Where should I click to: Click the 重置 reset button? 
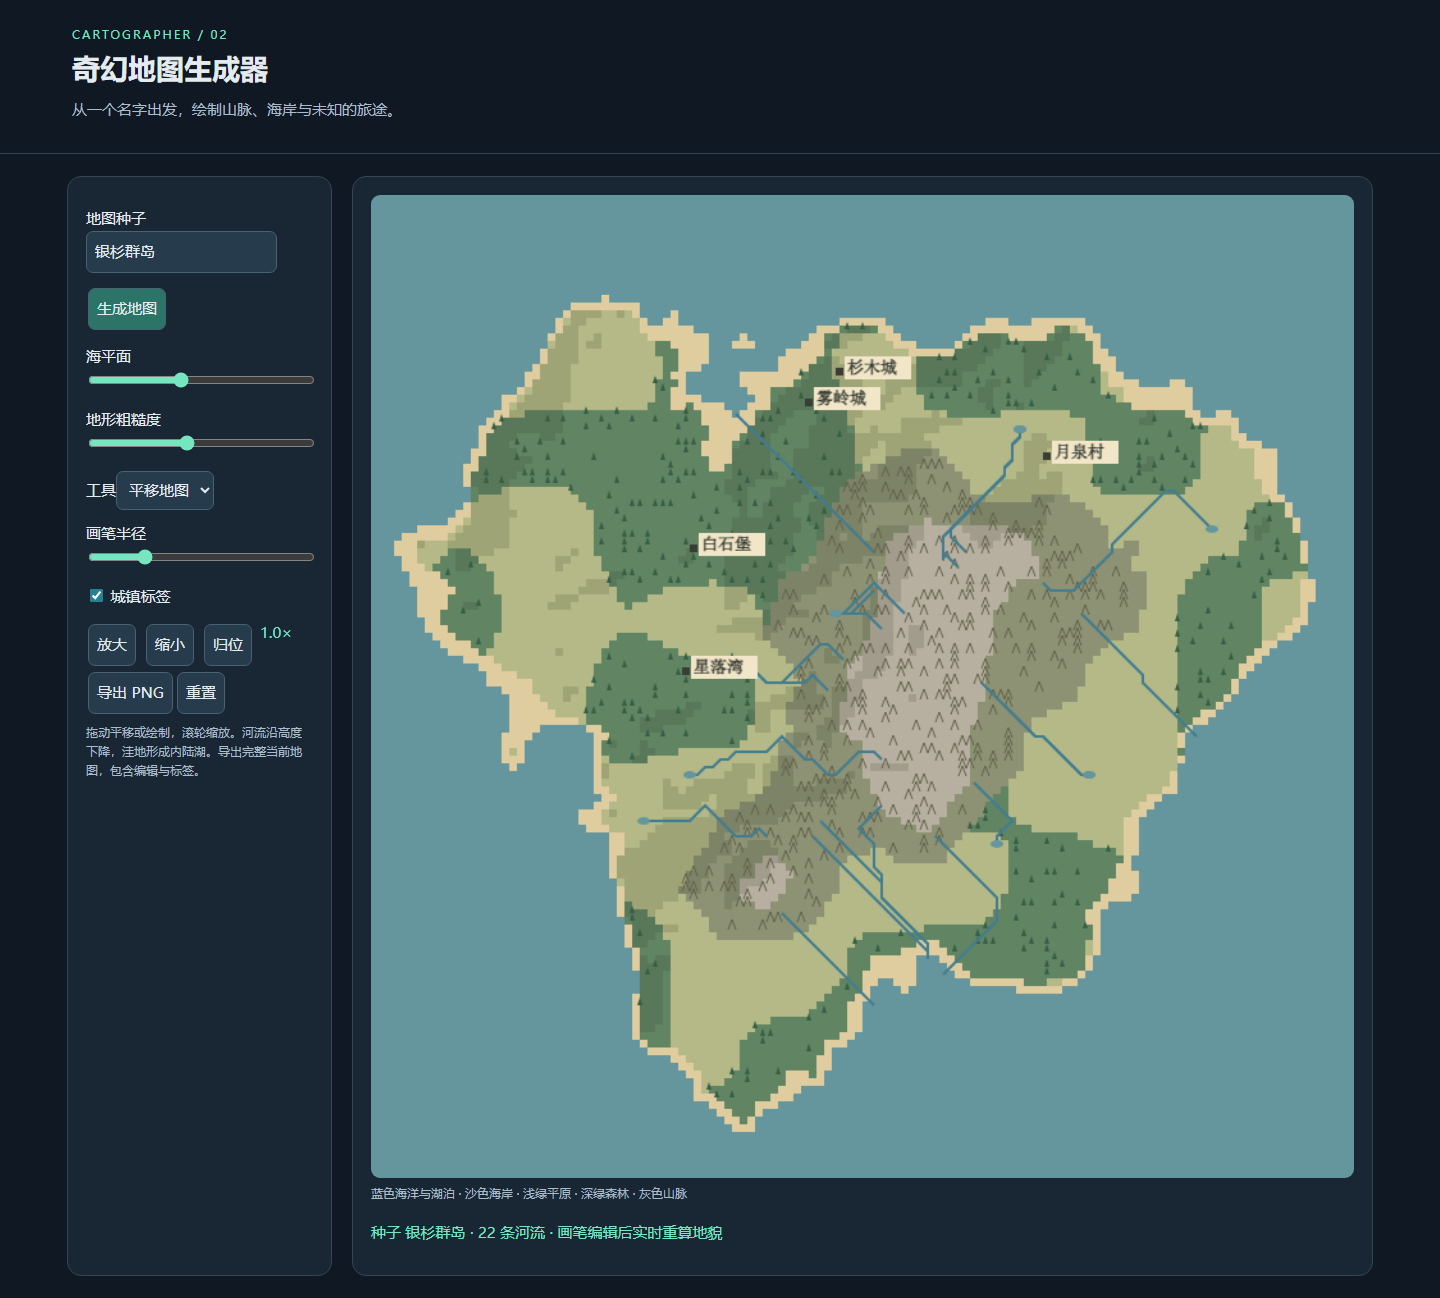[x=201, y=693]
